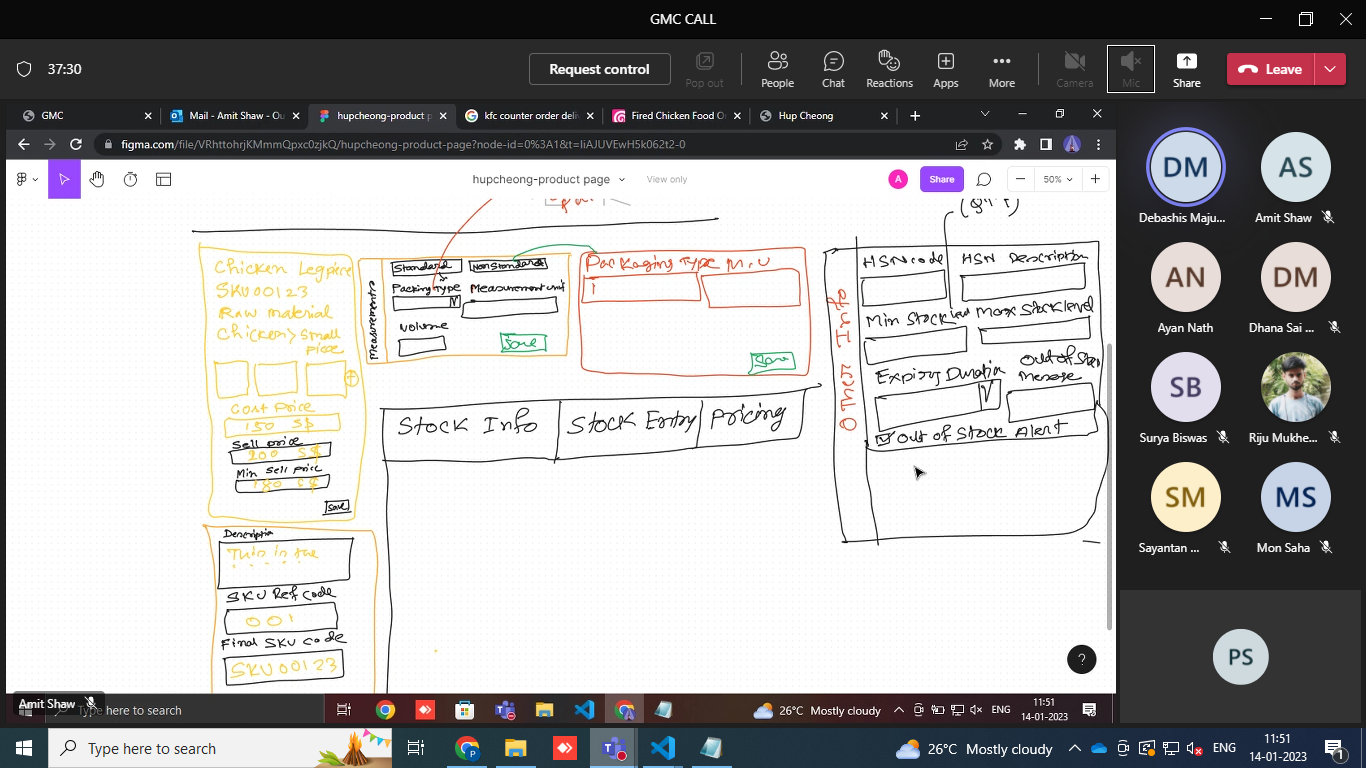Select the Figma hand tool
Screen dimensions: 1366x768
[97, 179]
